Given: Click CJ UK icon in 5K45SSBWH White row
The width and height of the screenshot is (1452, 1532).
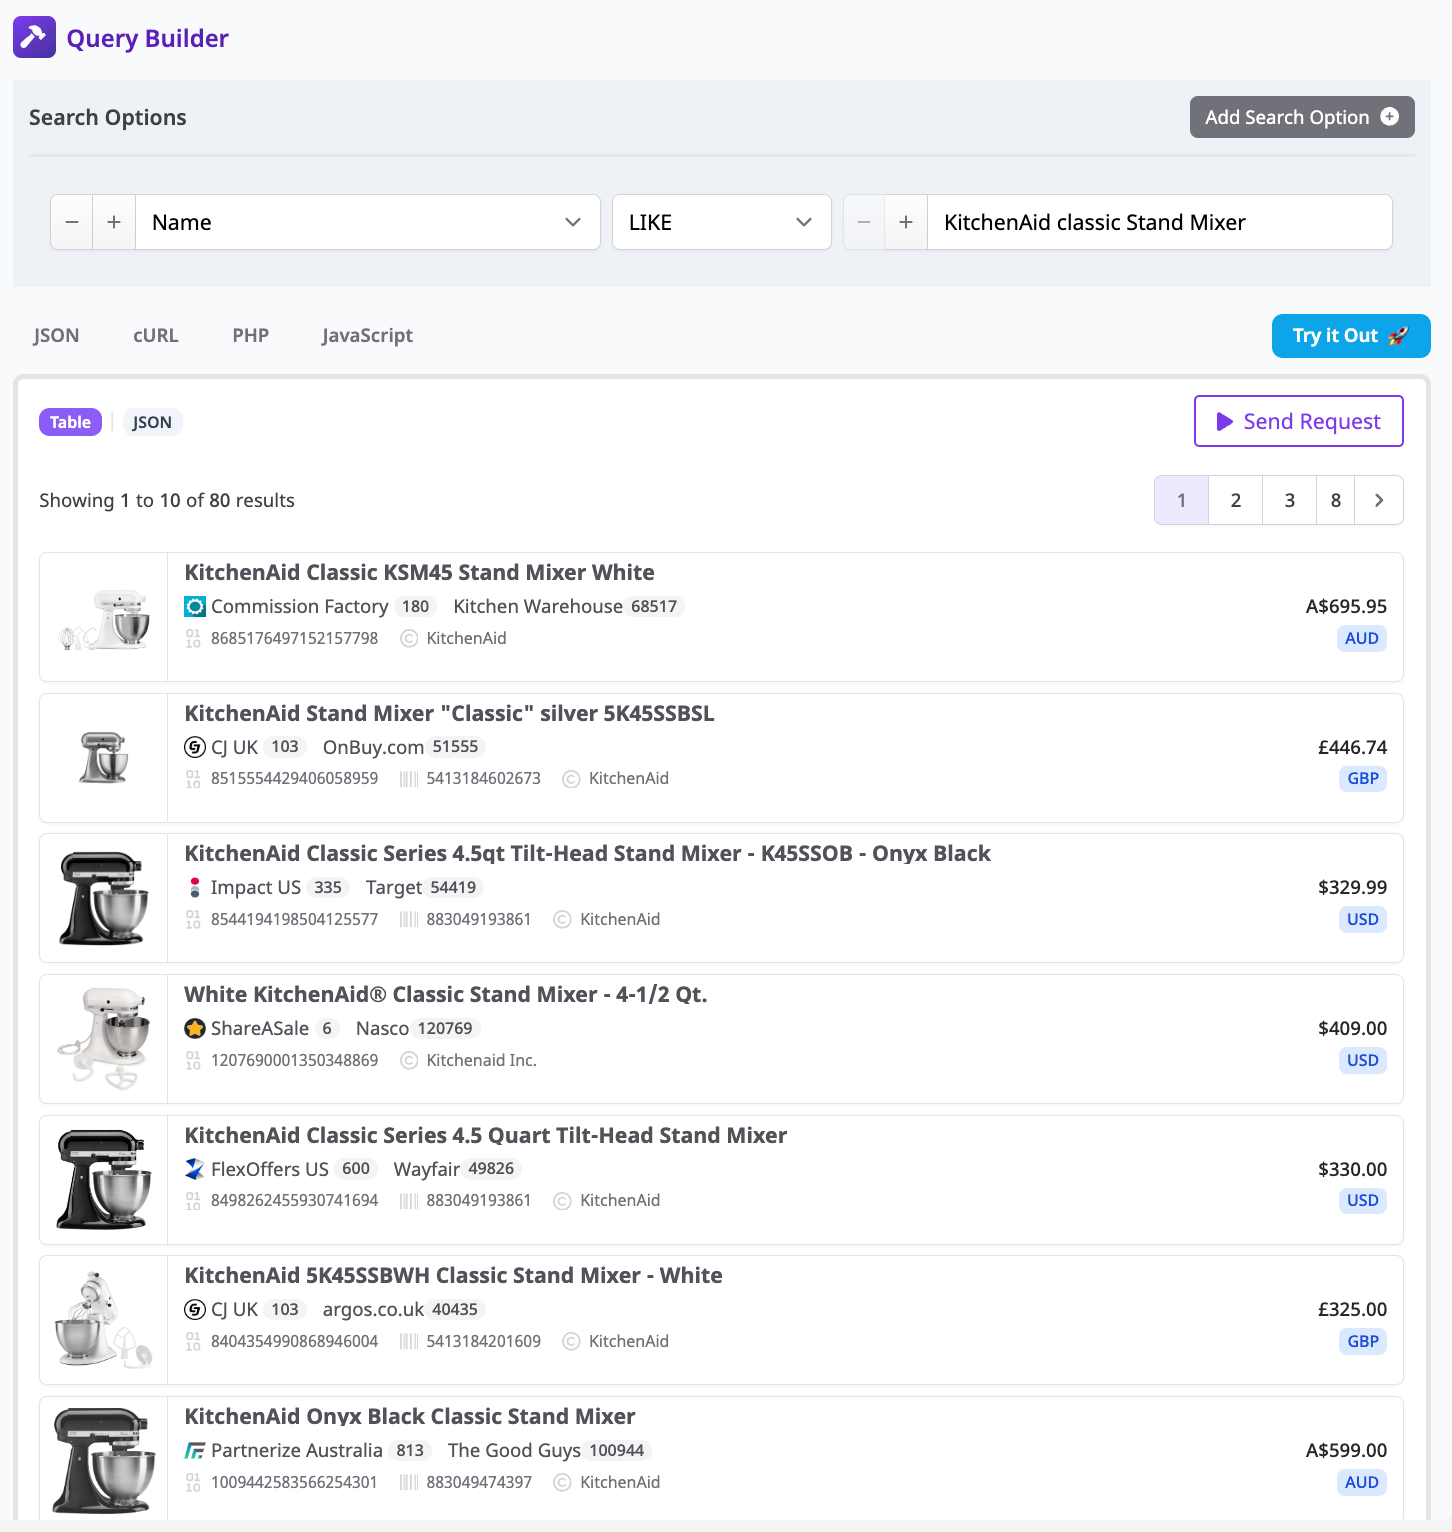Looking at the screenshot, I should click(195, 1309).
